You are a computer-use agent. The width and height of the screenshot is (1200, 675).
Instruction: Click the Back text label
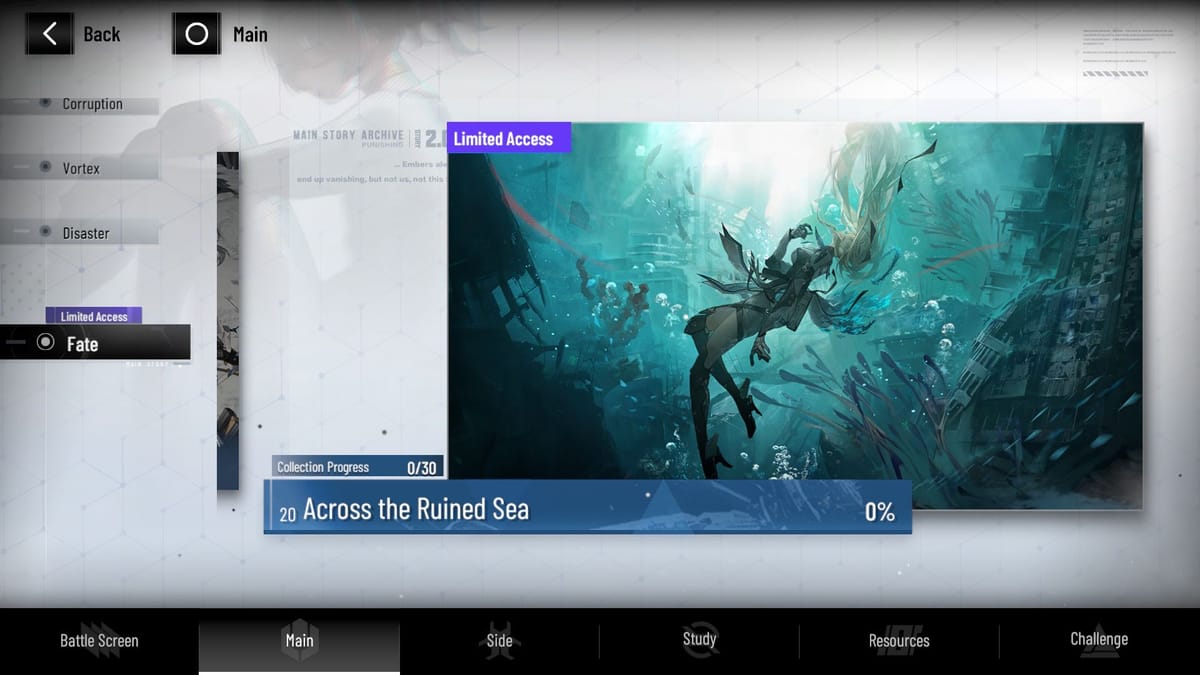click(101, 34)
